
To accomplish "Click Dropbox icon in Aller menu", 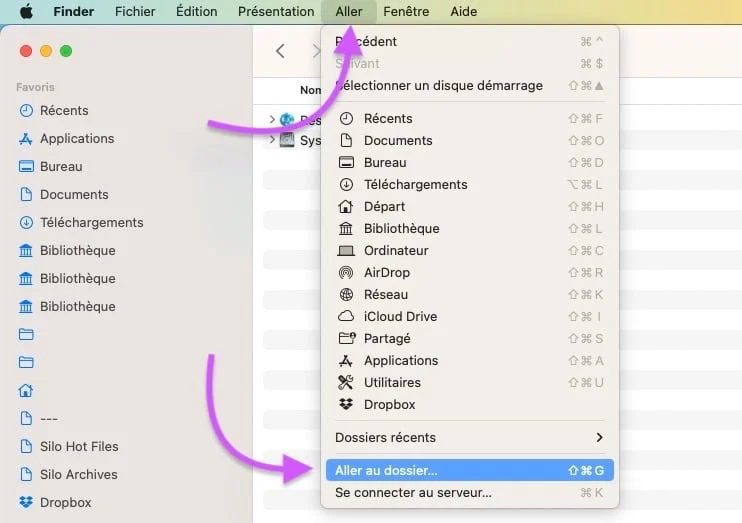I will coord(346,404).
